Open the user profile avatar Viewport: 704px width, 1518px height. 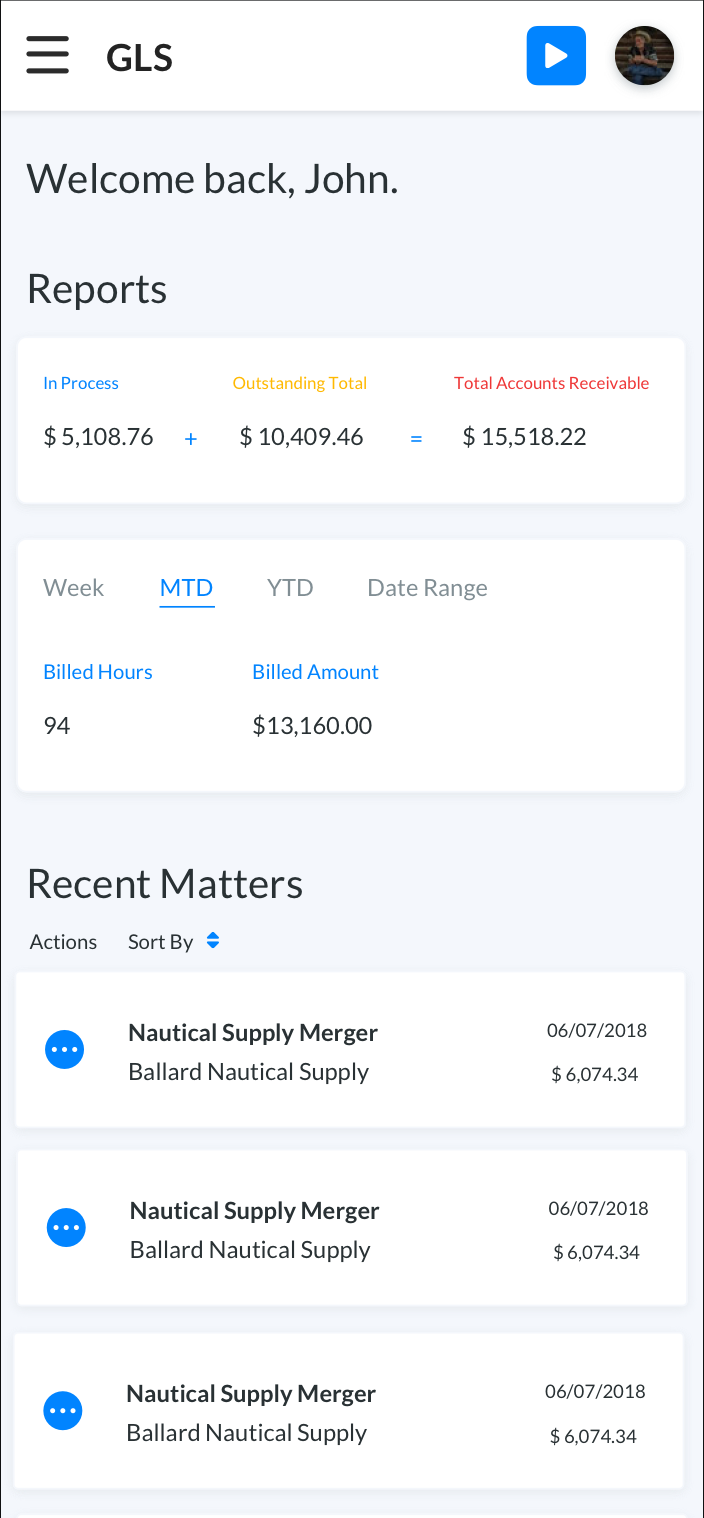[x=644, y=56]
